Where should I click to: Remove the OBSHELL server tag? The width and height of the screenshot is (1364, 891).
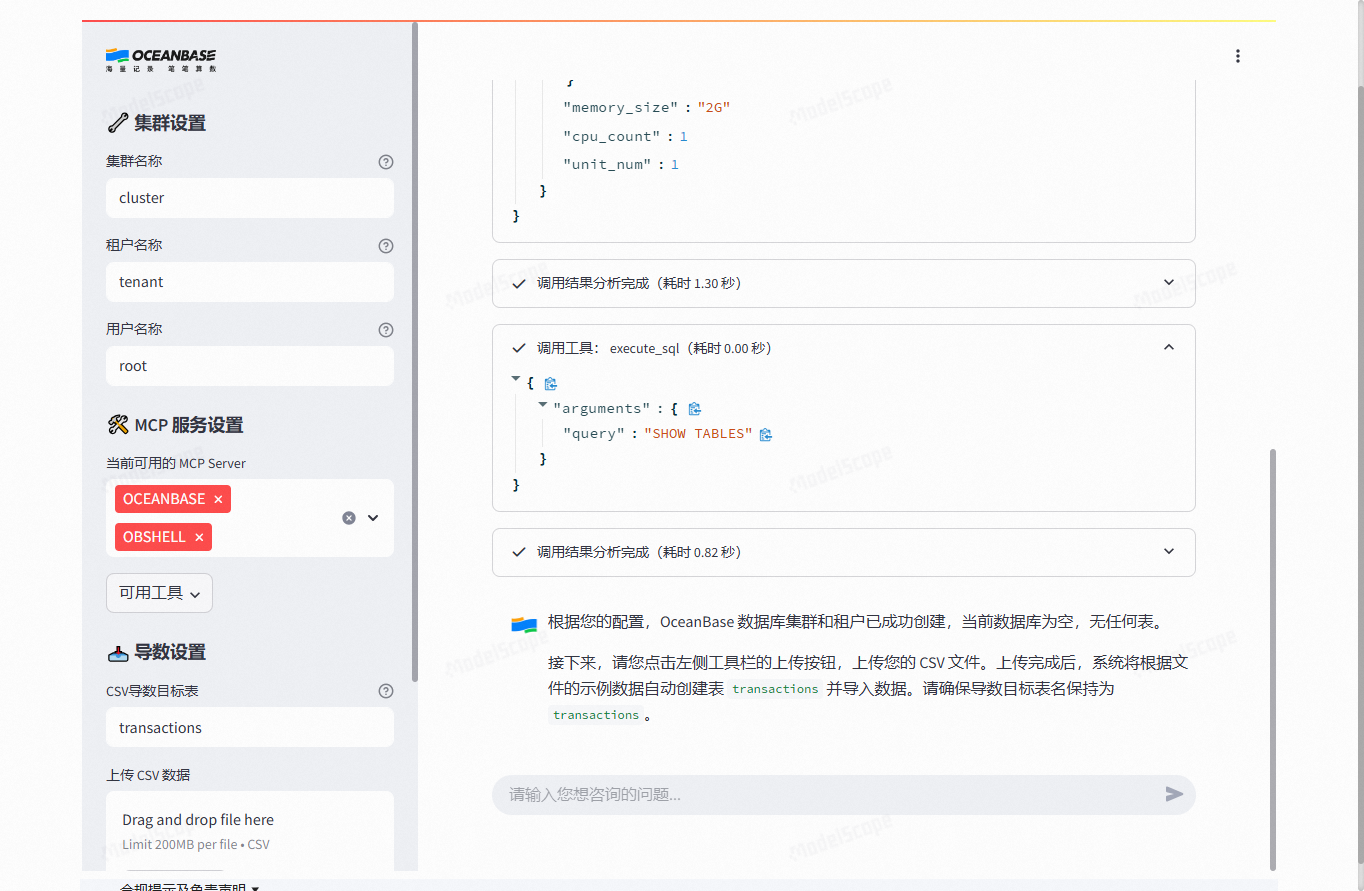pos(198,536)
